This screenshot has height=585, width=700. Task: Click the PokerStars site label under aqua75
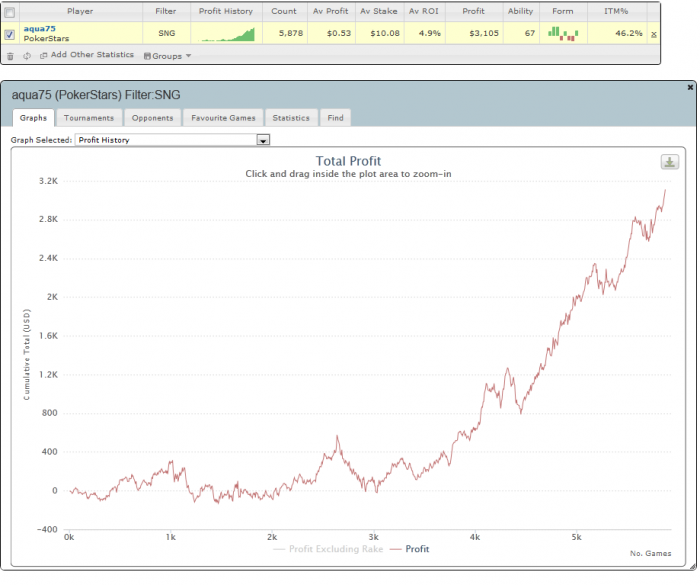[46, 39]
